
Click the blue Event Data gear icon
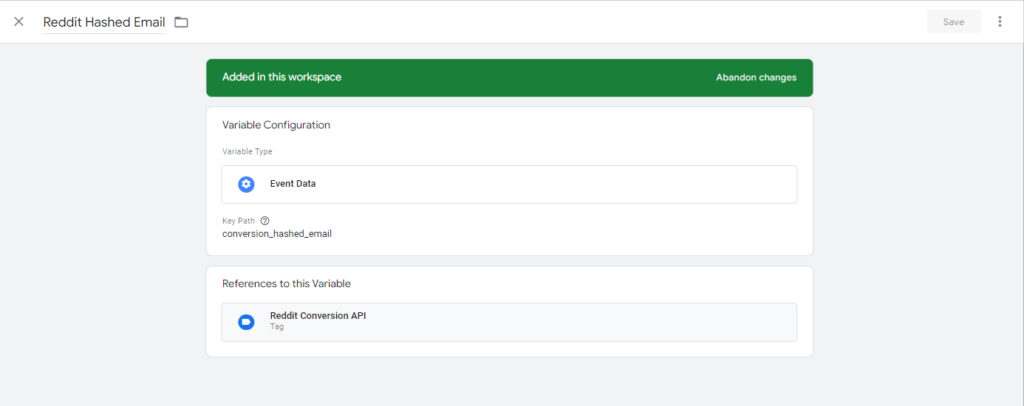click(x=246, y=184)
